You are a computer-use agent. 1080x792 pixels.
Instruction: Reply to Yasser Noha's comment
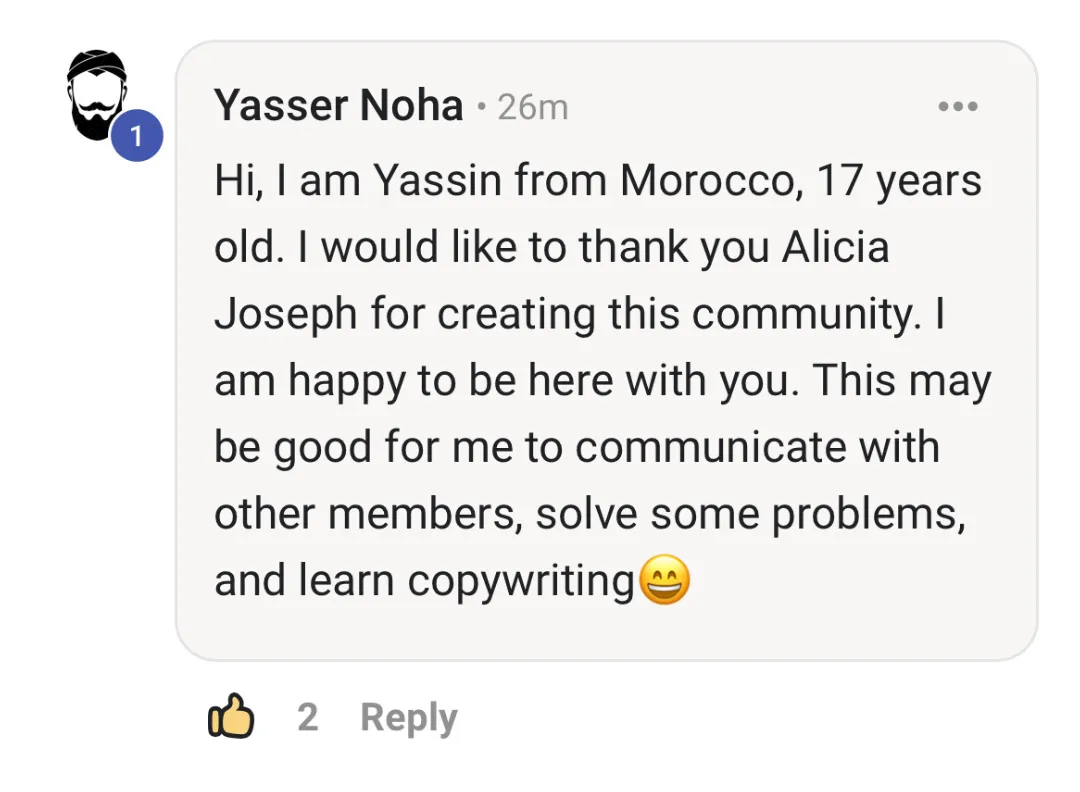408,718
